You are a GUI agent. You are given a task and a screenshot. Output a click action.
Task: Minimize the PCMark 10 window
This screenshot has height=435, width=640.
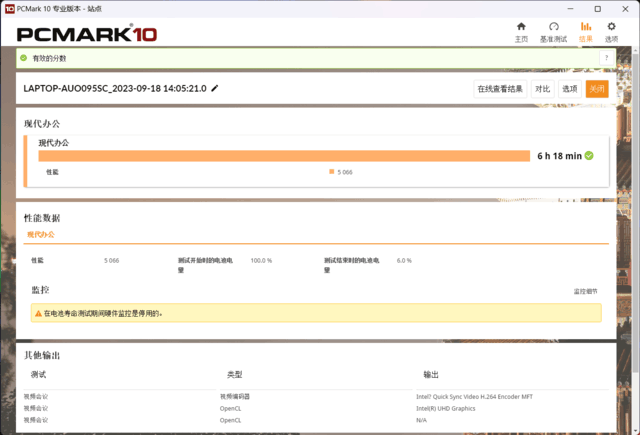point(570,9)
